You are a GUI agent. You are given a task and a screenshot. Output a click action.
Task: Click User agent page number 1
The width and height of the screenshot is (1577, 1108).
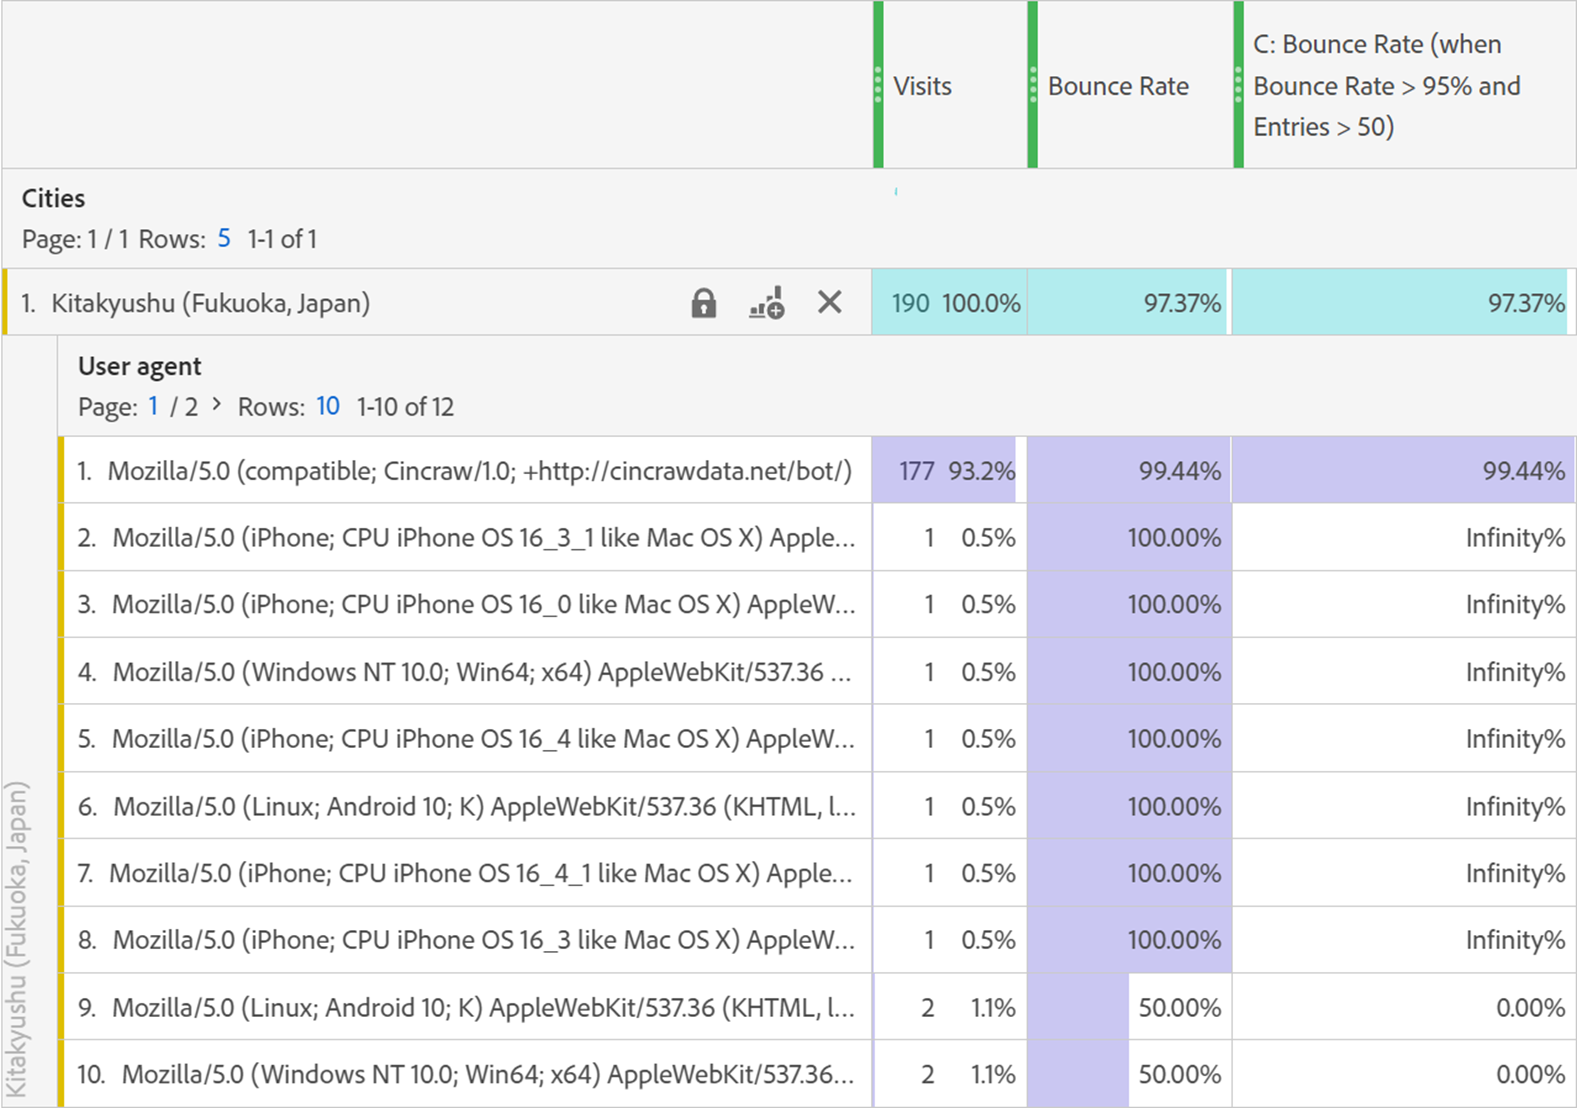tap(153, 406)
